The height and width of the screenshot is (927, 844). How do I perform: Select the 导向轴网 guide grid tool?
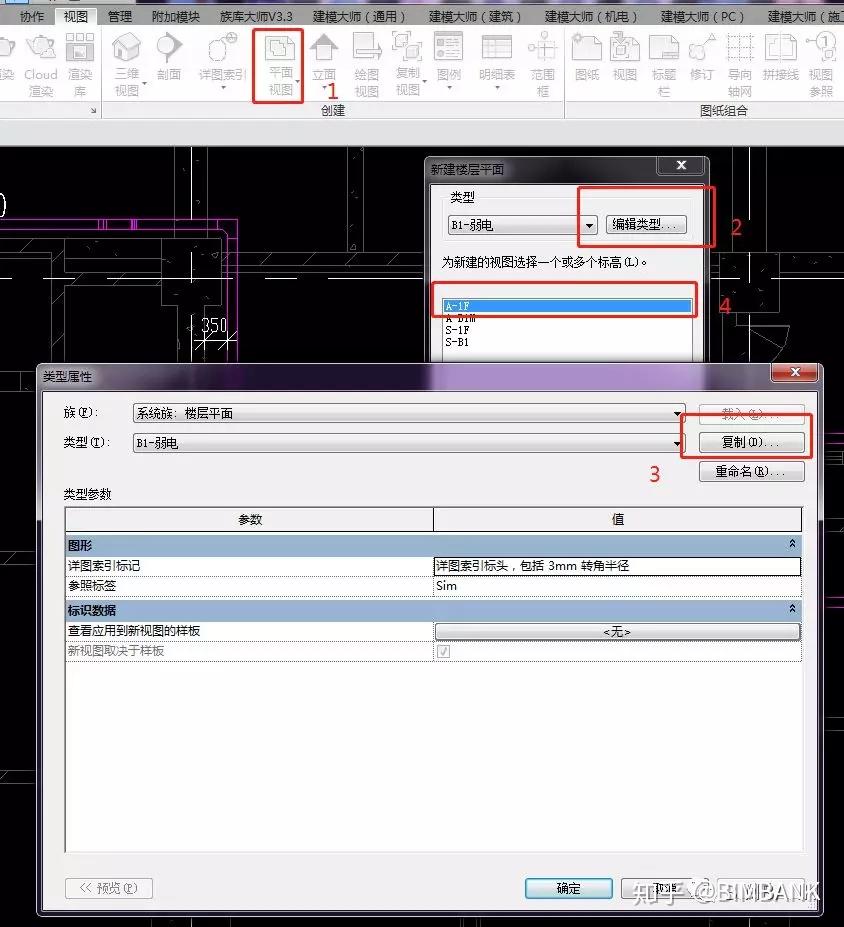click(739, 64)
